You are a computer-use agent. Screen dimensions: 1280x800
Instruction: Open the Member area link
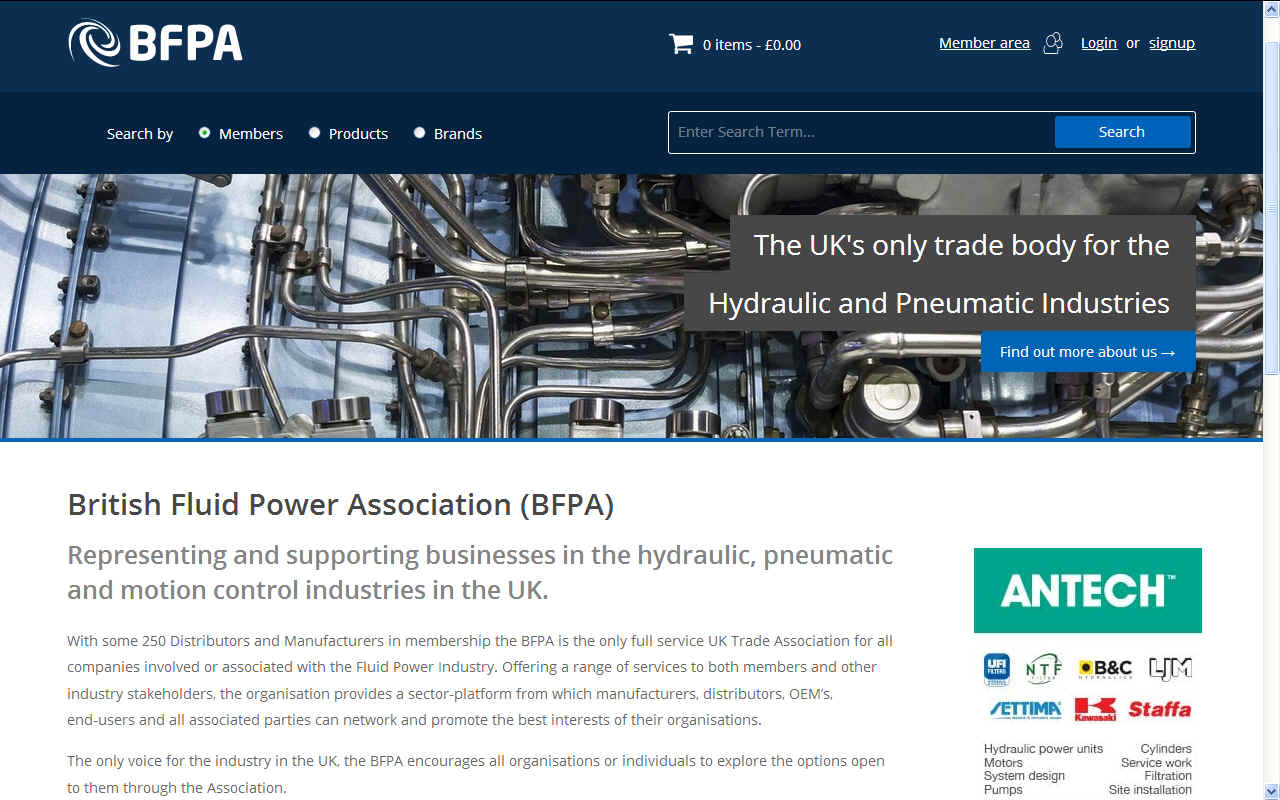(984, 43)
